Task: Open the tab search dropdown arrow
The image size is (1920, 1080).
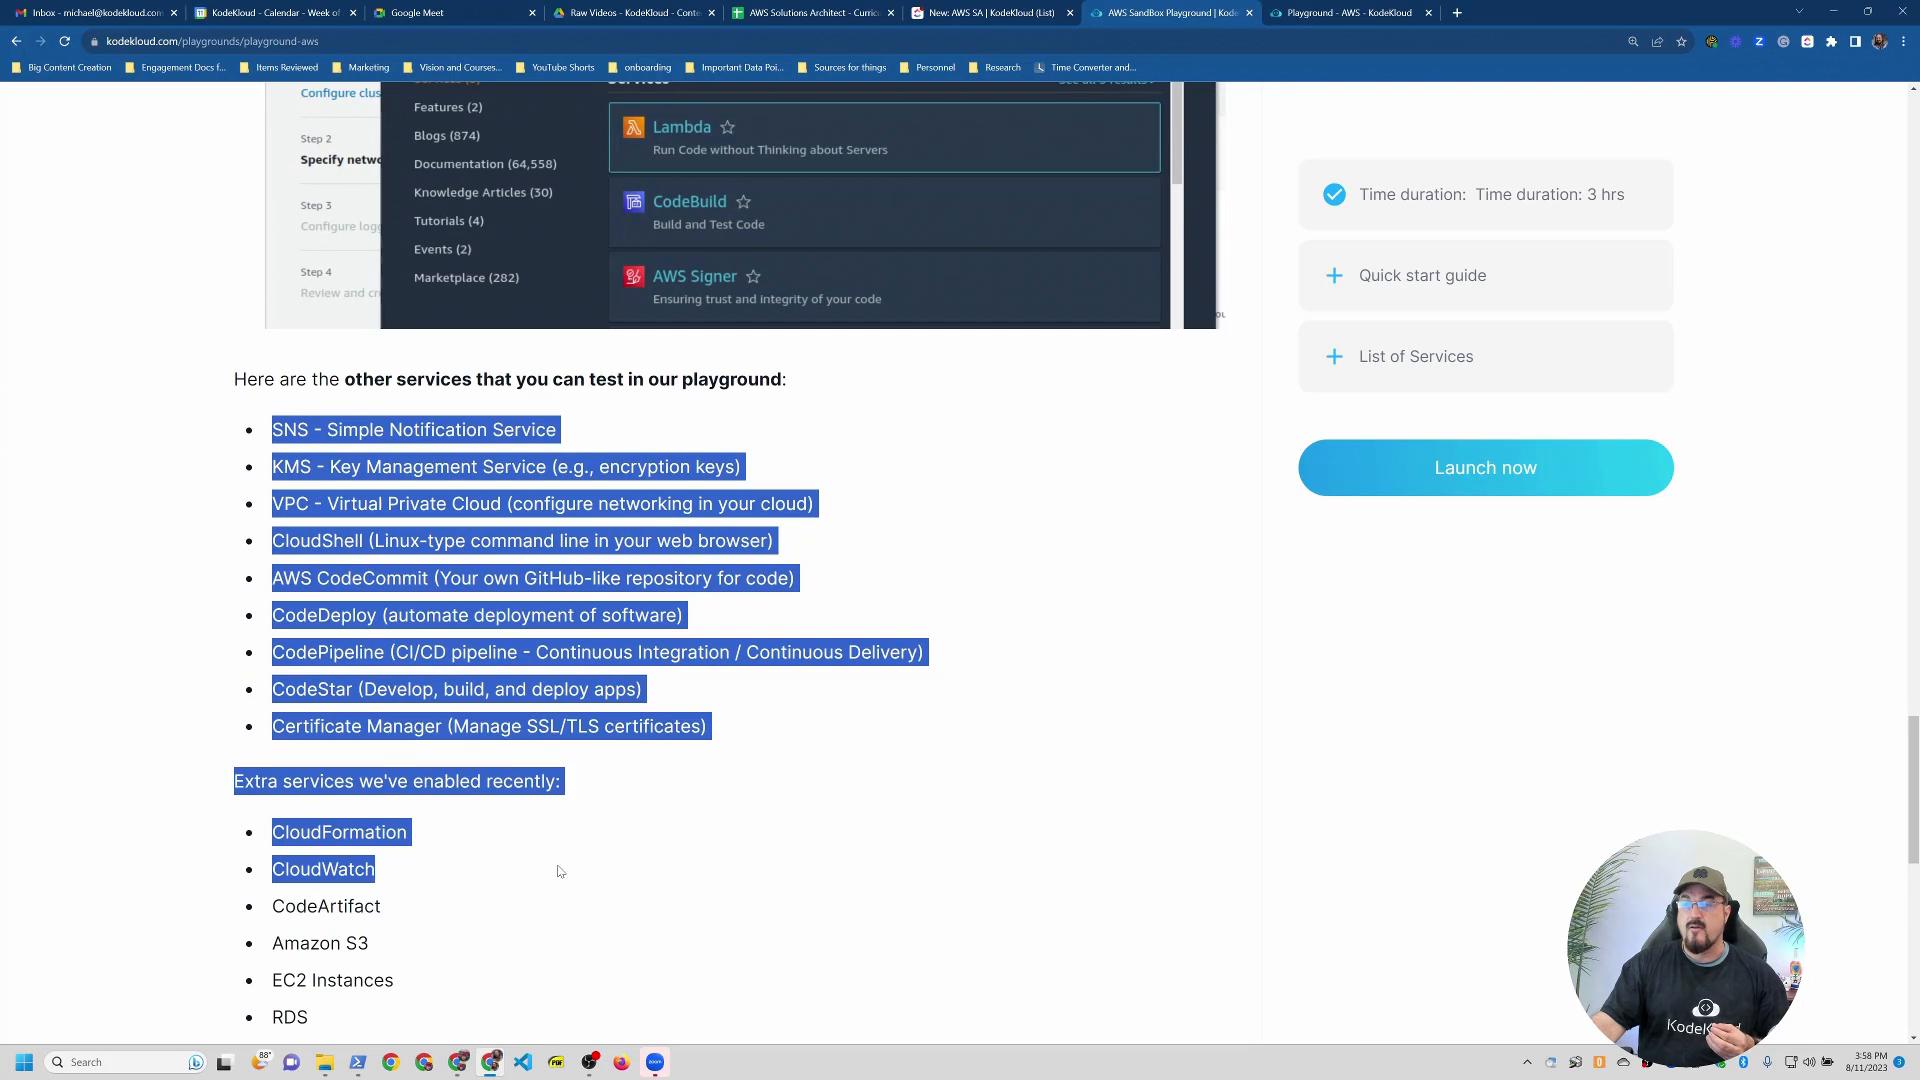Action: (1799, 12)
